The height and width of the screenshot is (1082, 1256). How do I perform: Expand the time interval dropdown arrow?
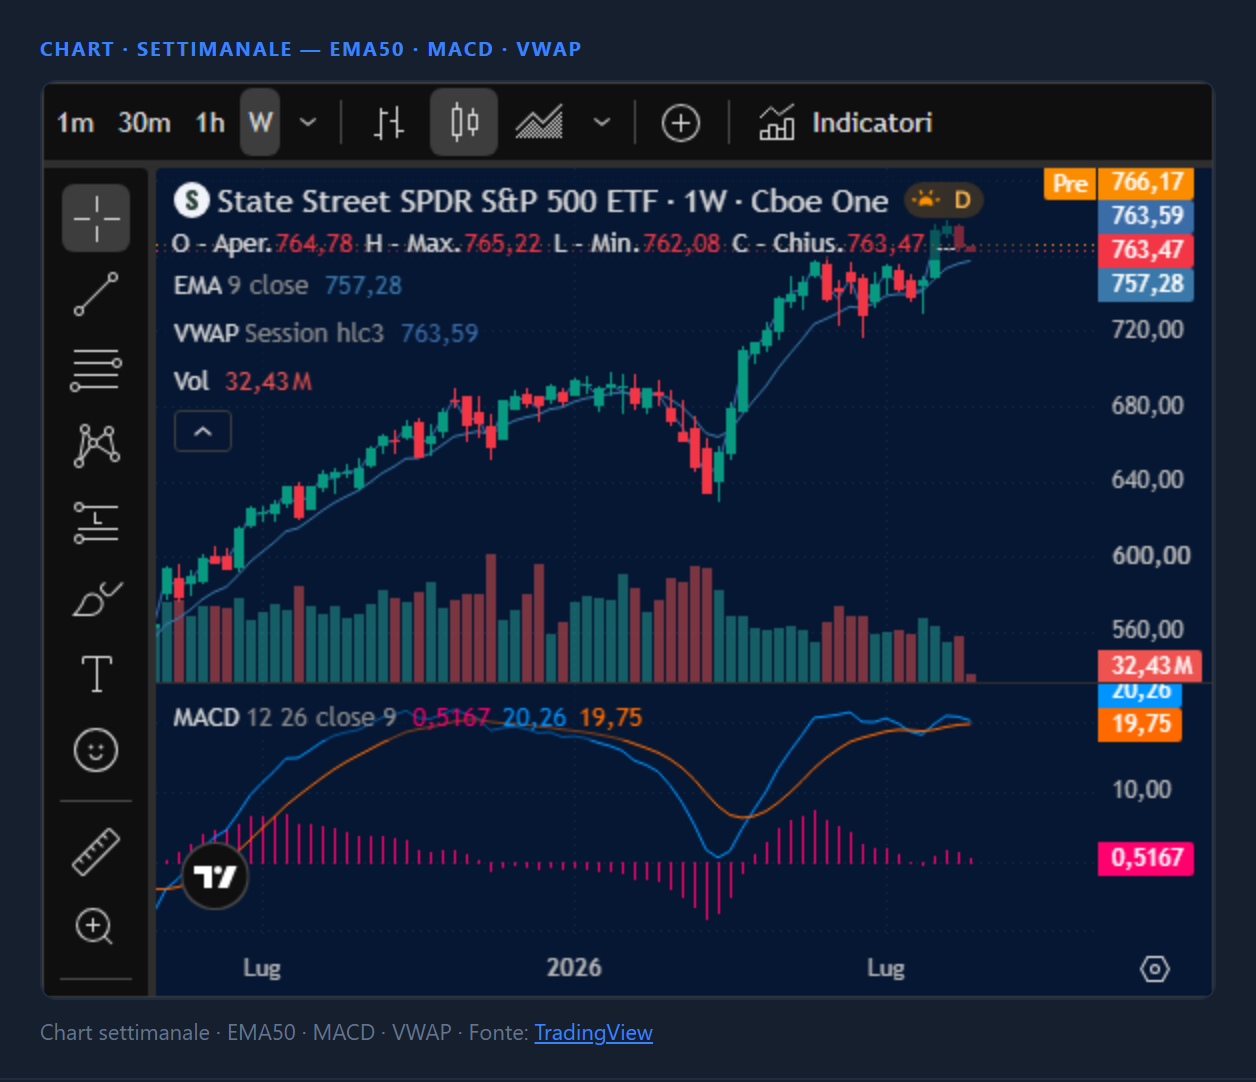tap(308, 122)
